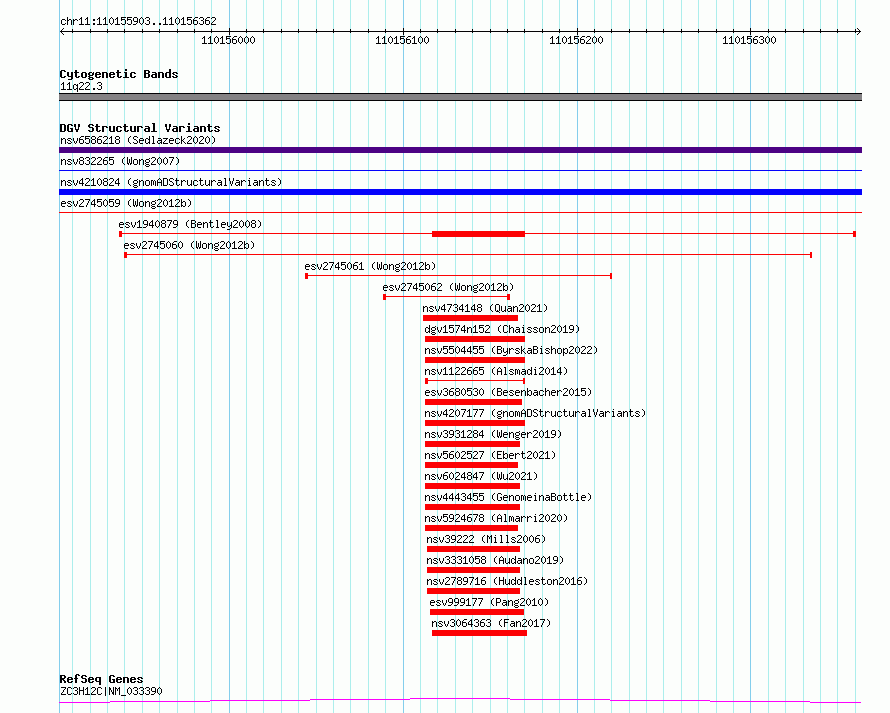The image size is (890, 713).
Task: Click ruler position 110156100
Action: (x=402, y=40)
